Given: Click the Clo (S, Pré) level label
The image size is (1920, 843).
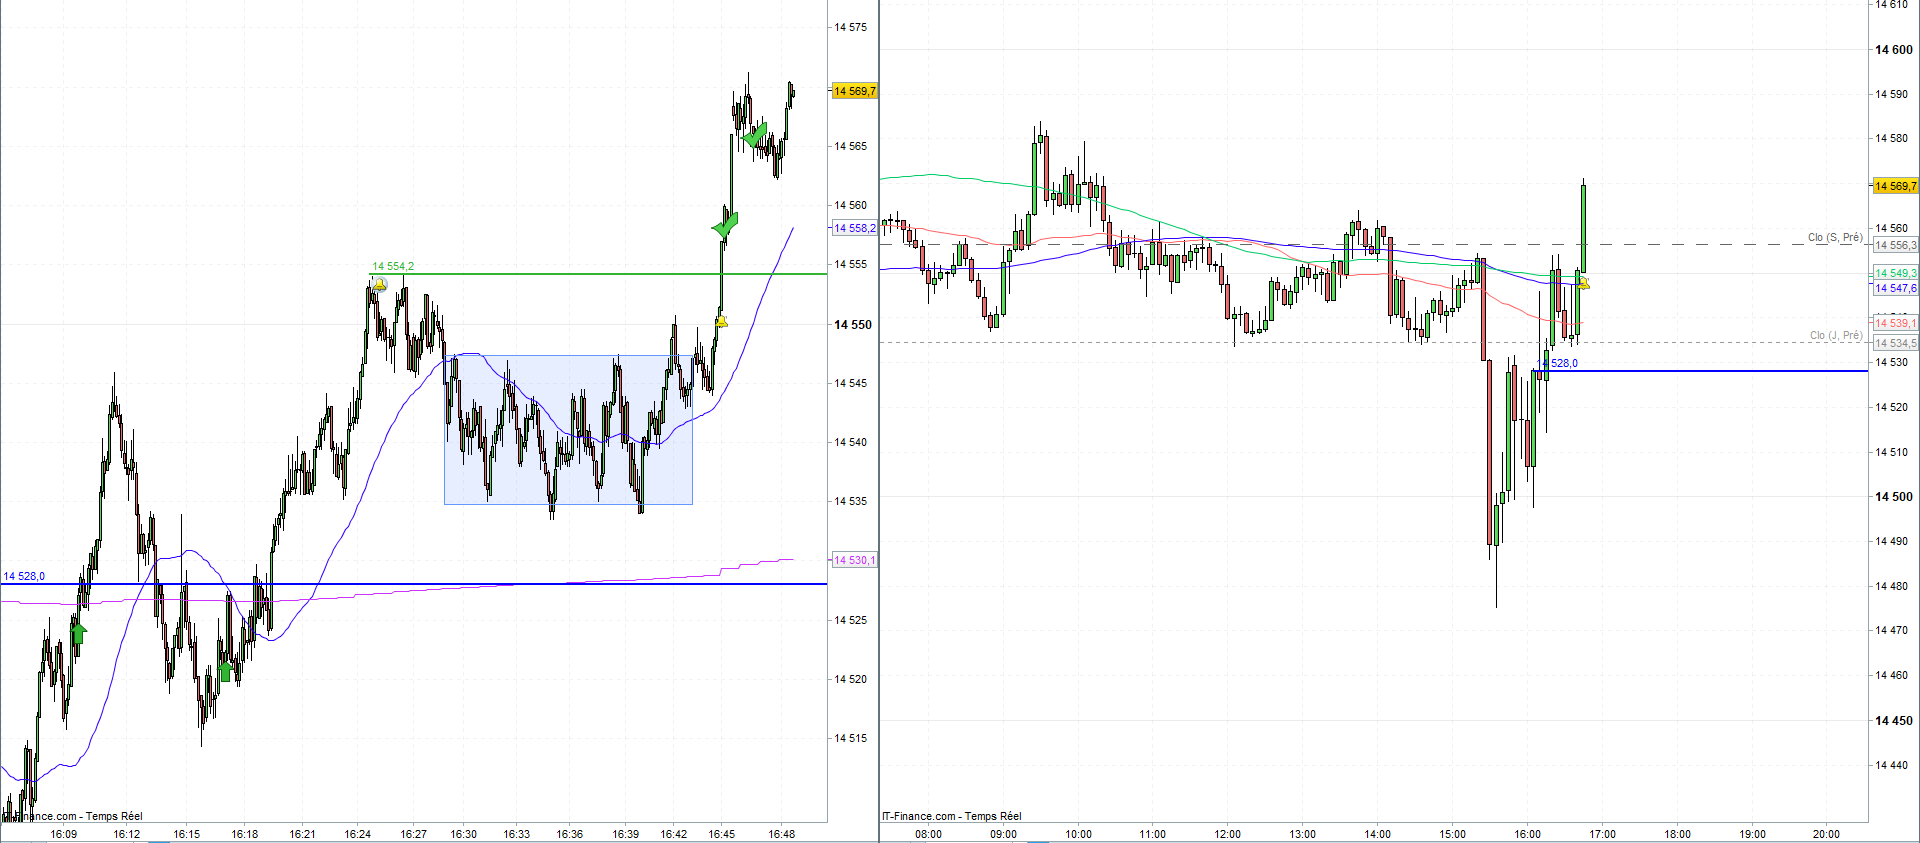Looking at the screenshot, I should [x=1835, y=237].
